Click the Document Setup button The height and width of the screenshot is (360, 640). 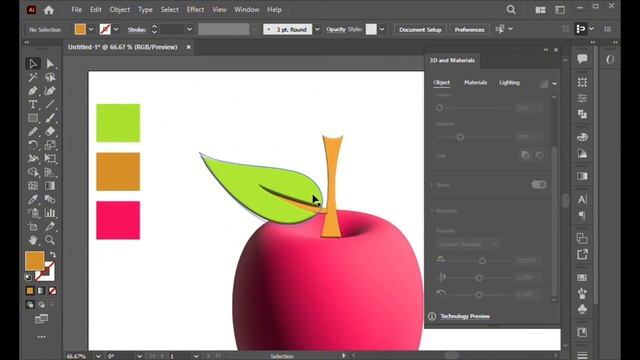point(420,29)
